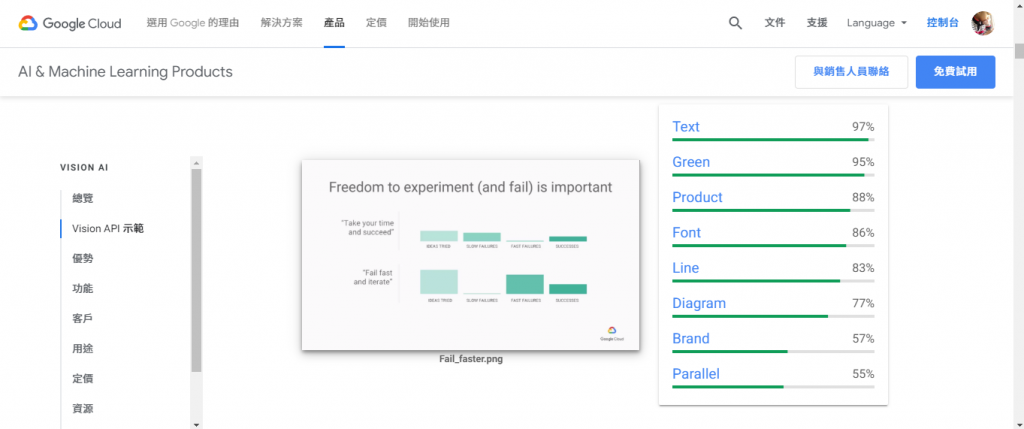Click the 免費試用 button
Screen dimensions: 1024x429
tap(955, 72)
